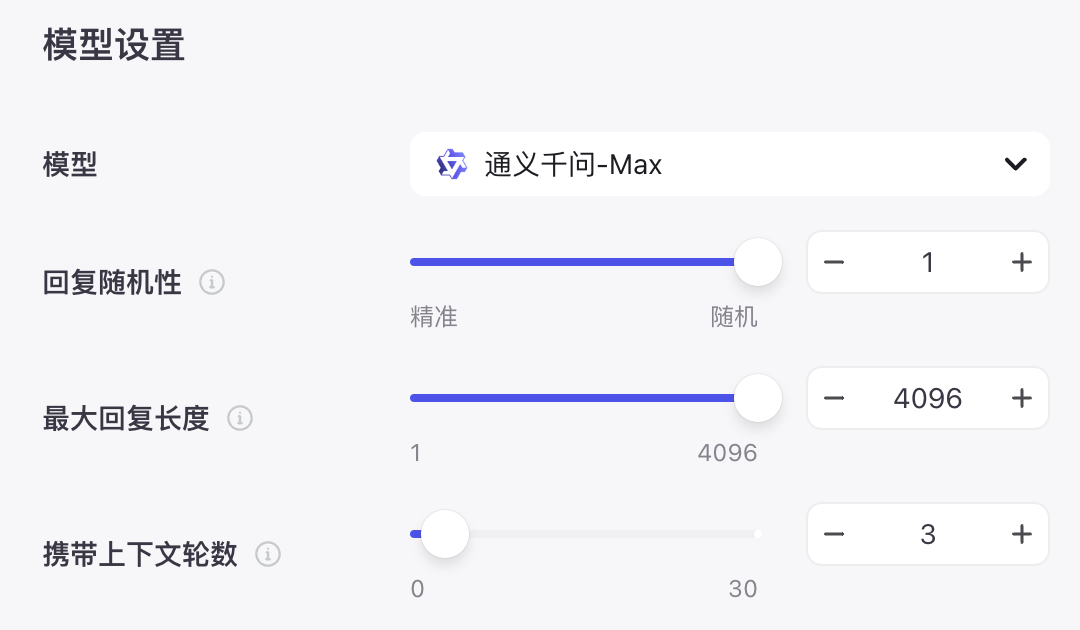Click the dropdown chevron arrow for 模型
The width and height of the screenshot is (1080, 630).
pos(1015,164)
